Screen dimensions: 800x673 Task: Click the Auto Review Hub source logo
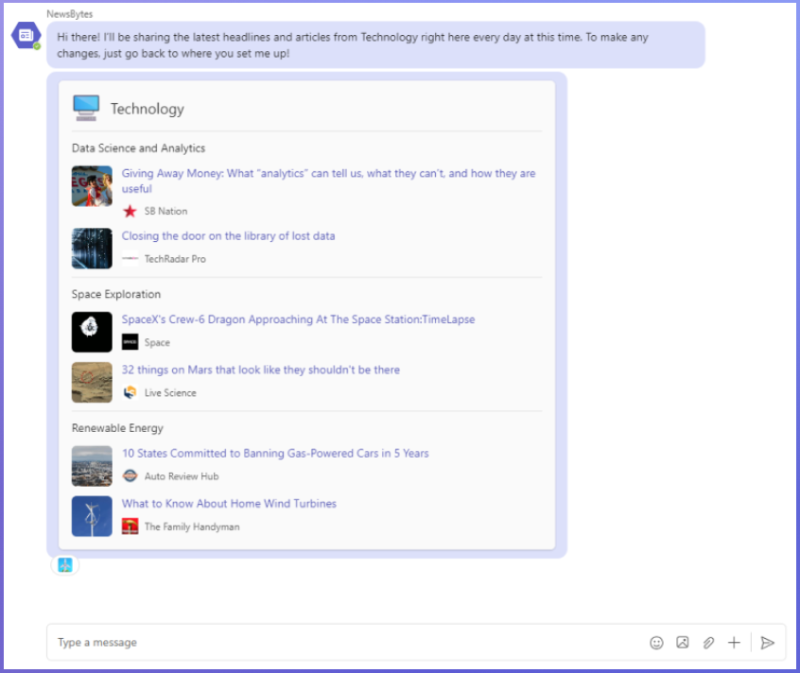[x=130, y=476]
